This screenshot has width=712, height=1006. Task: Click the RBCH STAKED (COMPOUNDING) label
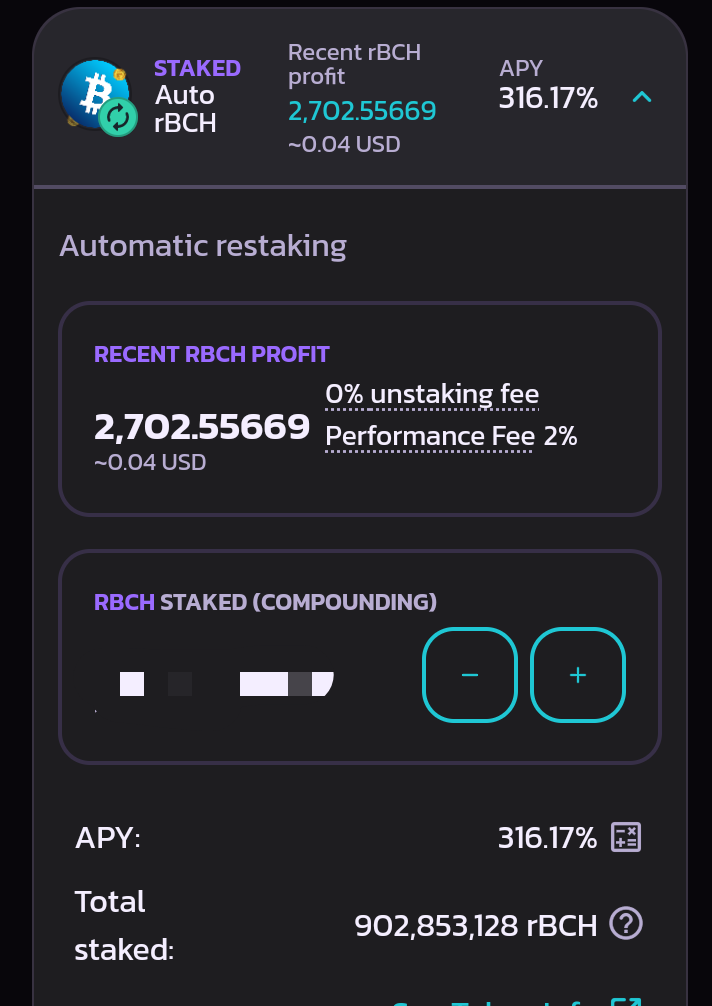265,602
